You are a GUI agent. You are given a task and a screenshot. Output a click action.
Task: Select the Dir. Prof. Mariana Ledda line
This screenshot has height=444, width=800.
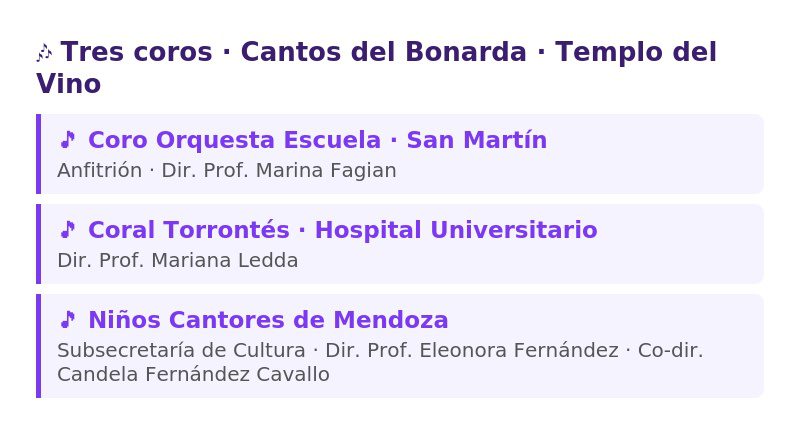click(178, 260)
